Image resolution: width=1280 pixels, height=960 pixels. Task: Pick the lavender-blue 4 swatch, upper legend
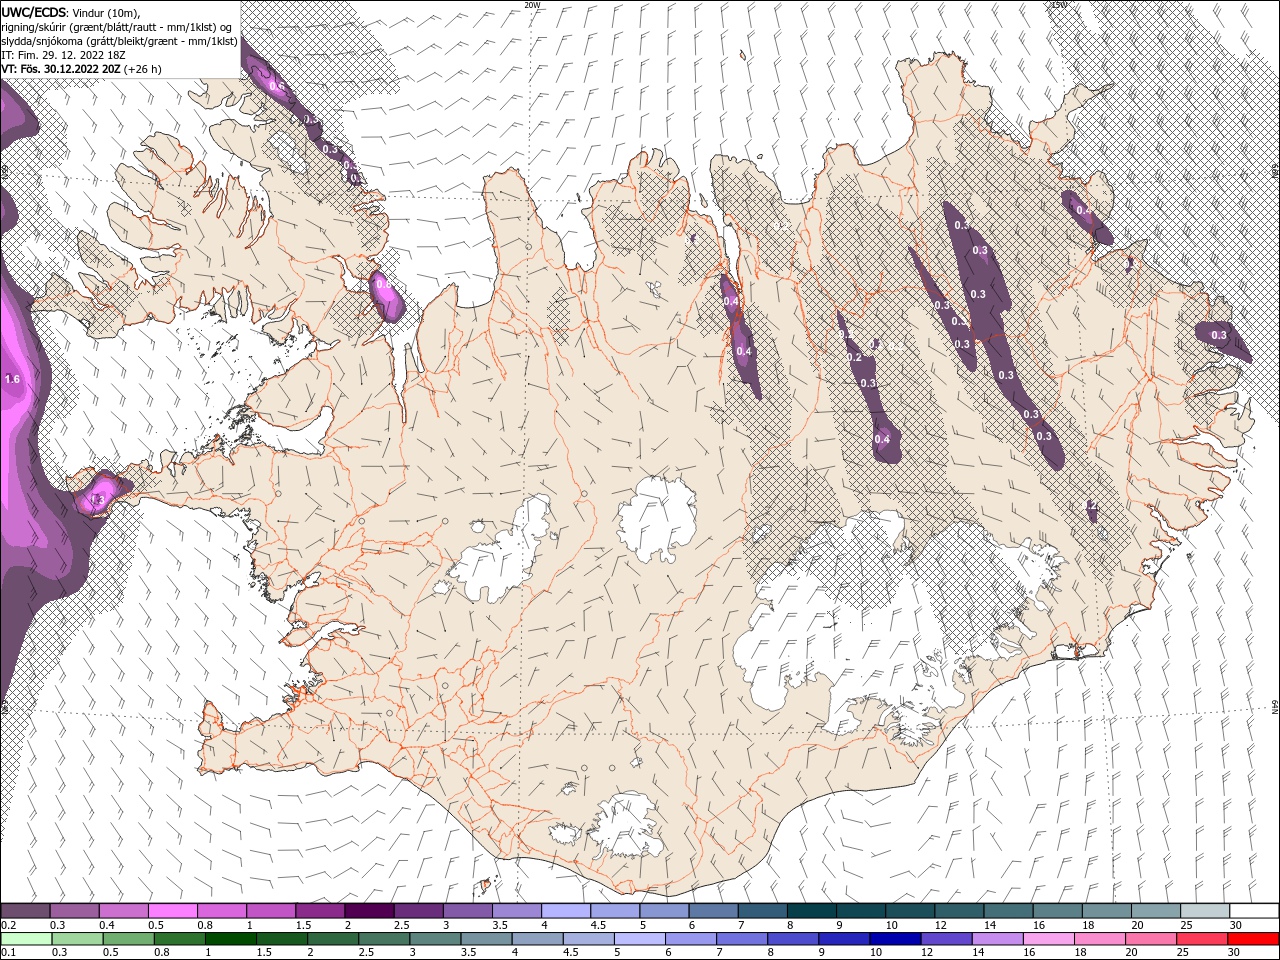(x=565, y=911)
